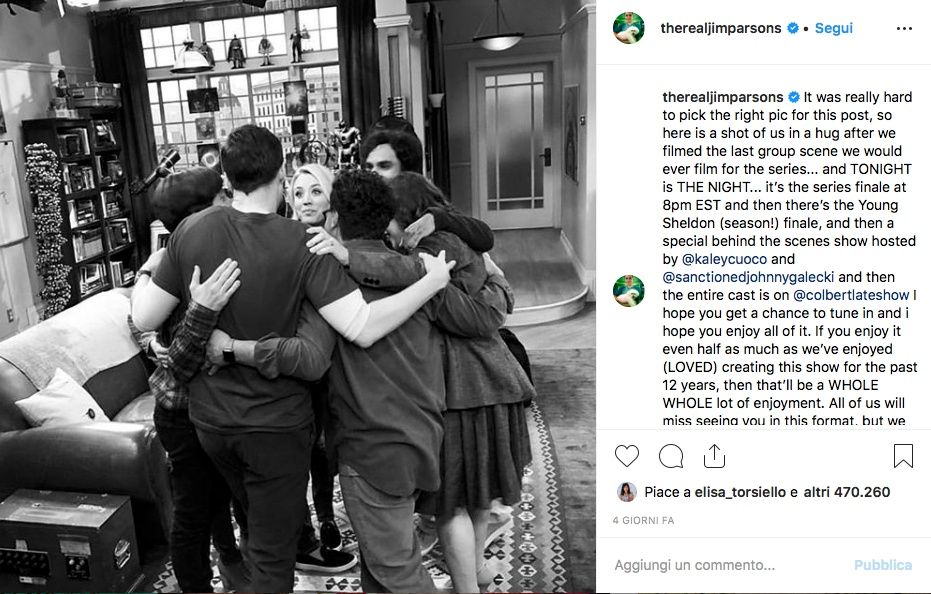Click the 4 GIORNI FA timestamp
Image resolution: width=931 pixels, height=594 pixels.
(x=644, y=520)
